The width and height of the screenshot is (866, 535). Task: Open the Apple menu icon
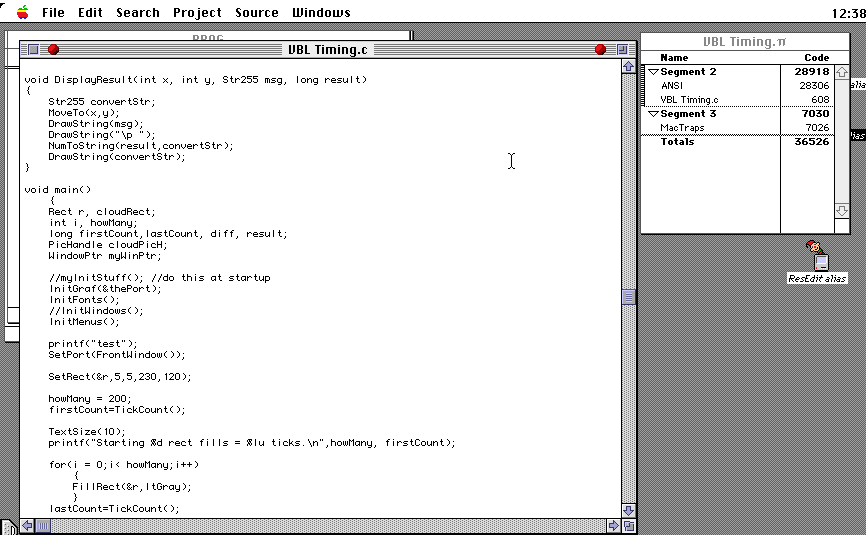tap(23, 12)
